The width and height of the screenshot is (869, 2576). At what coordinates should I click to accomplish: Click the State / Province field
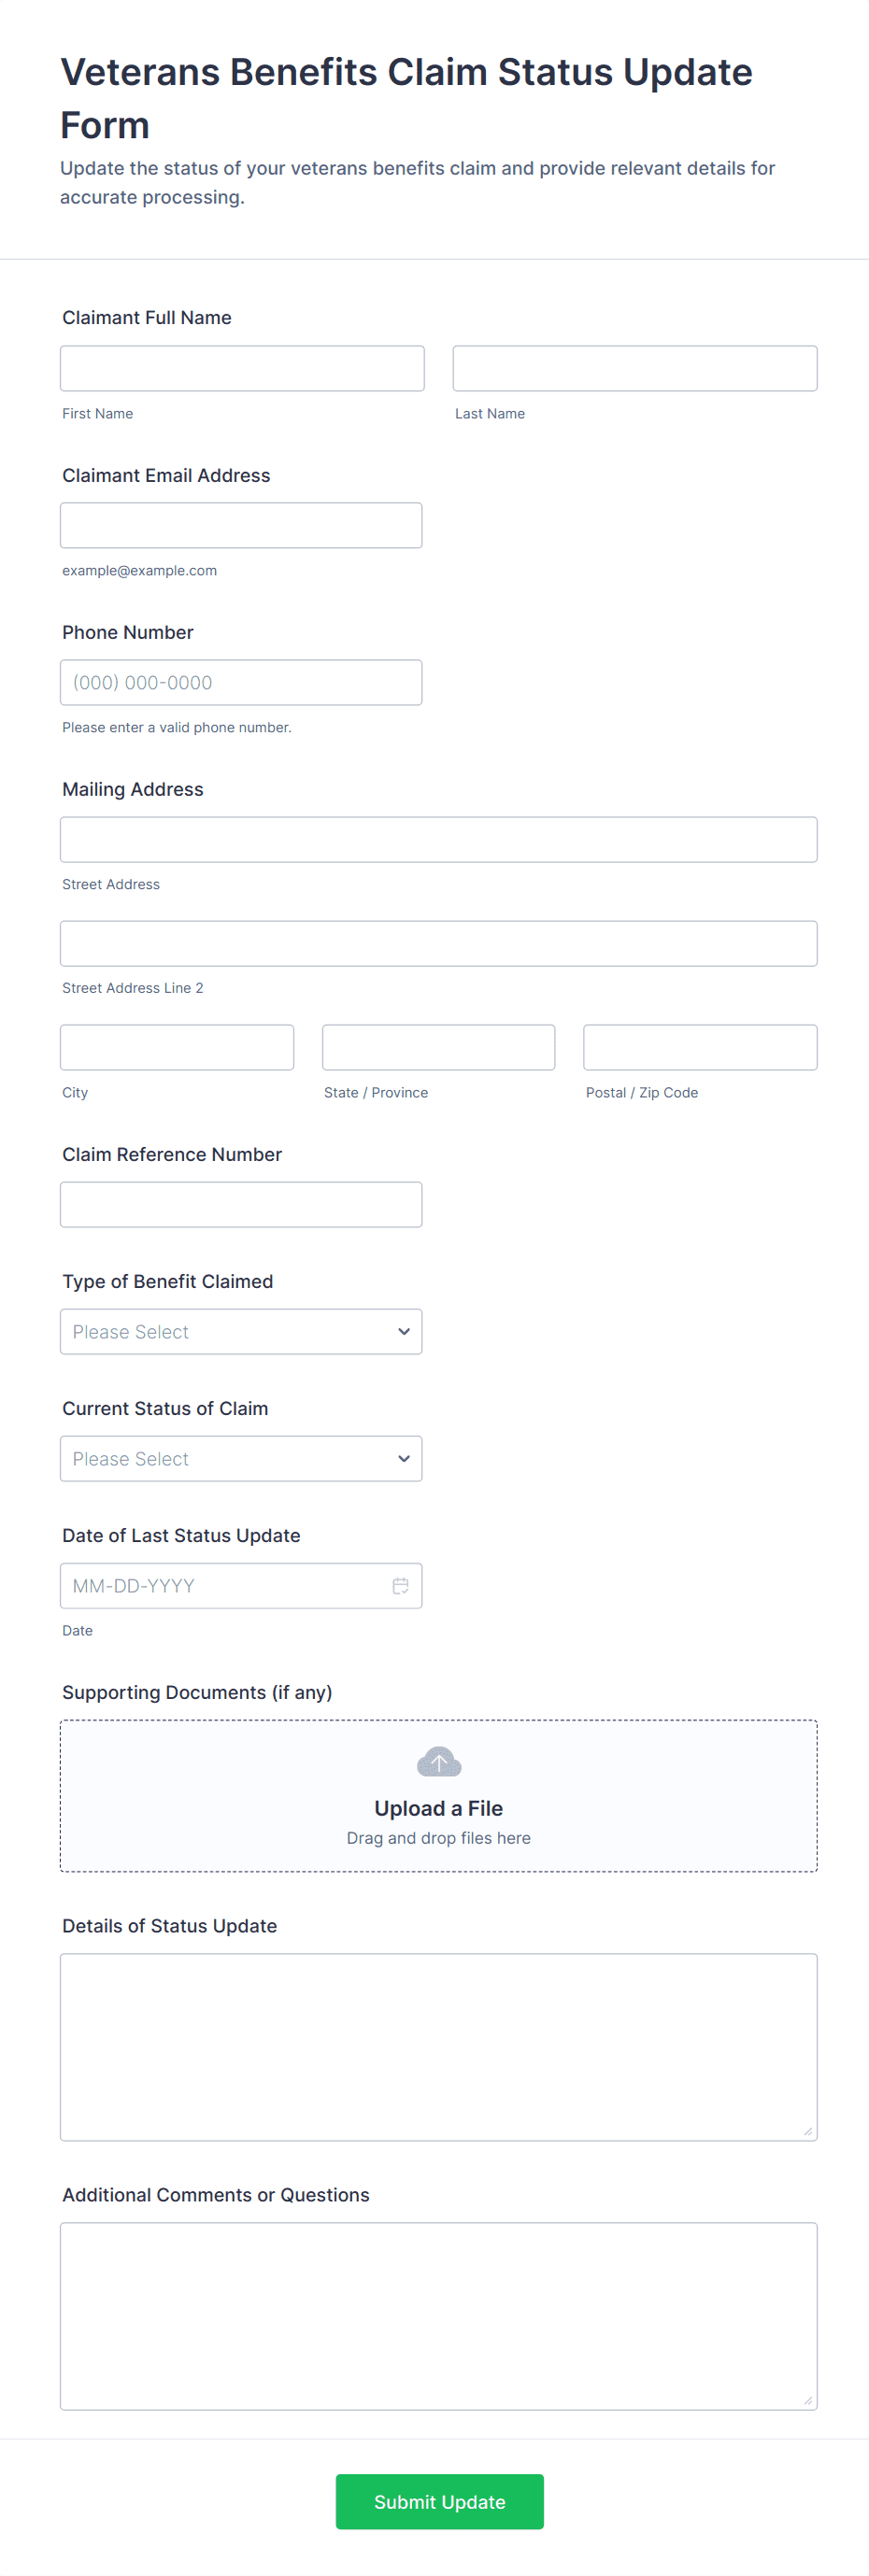coord(438,1048)
